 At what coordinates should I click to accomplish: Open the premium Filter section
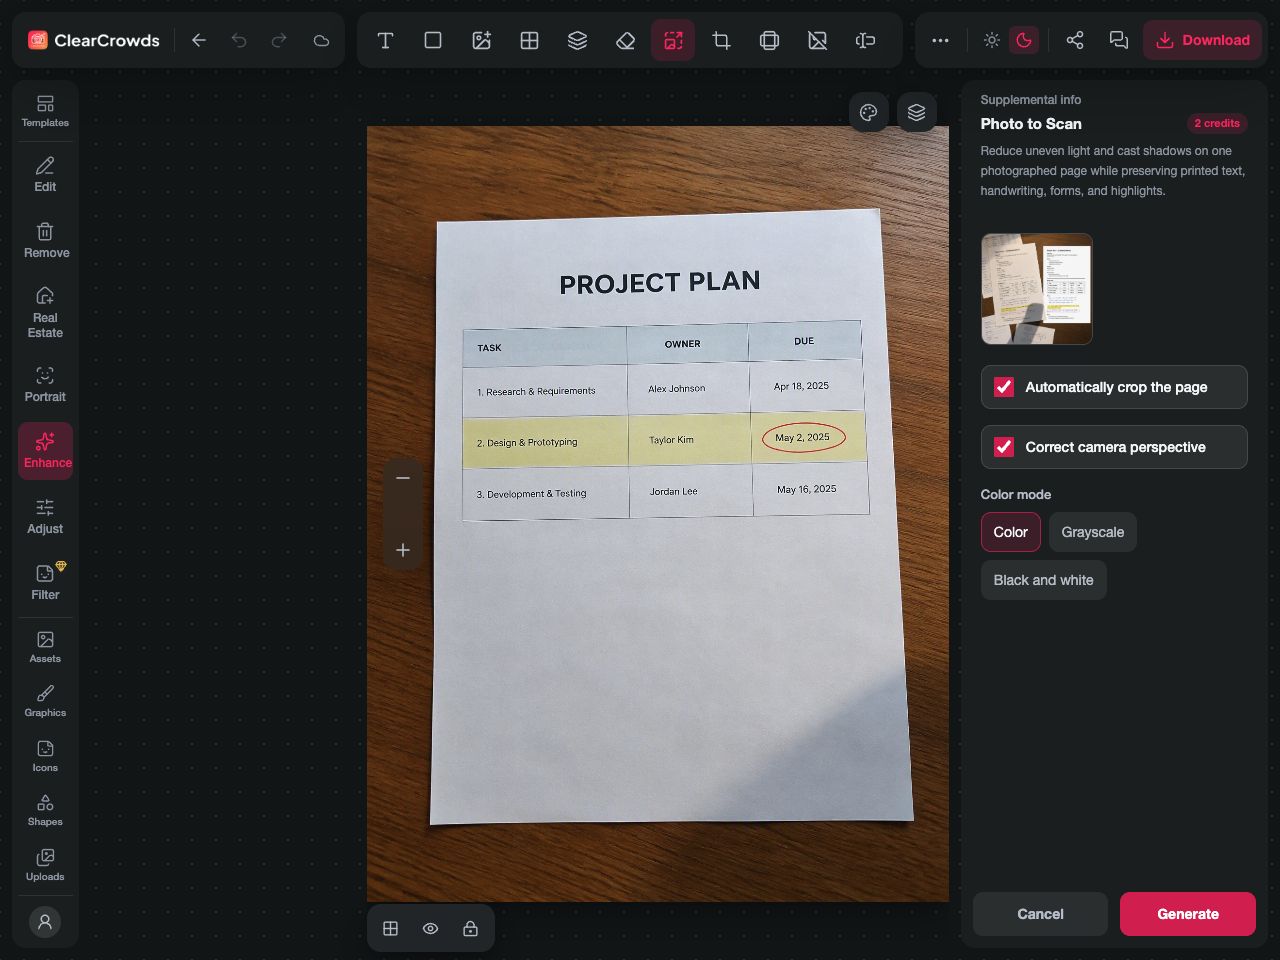[x=45, y=582]
